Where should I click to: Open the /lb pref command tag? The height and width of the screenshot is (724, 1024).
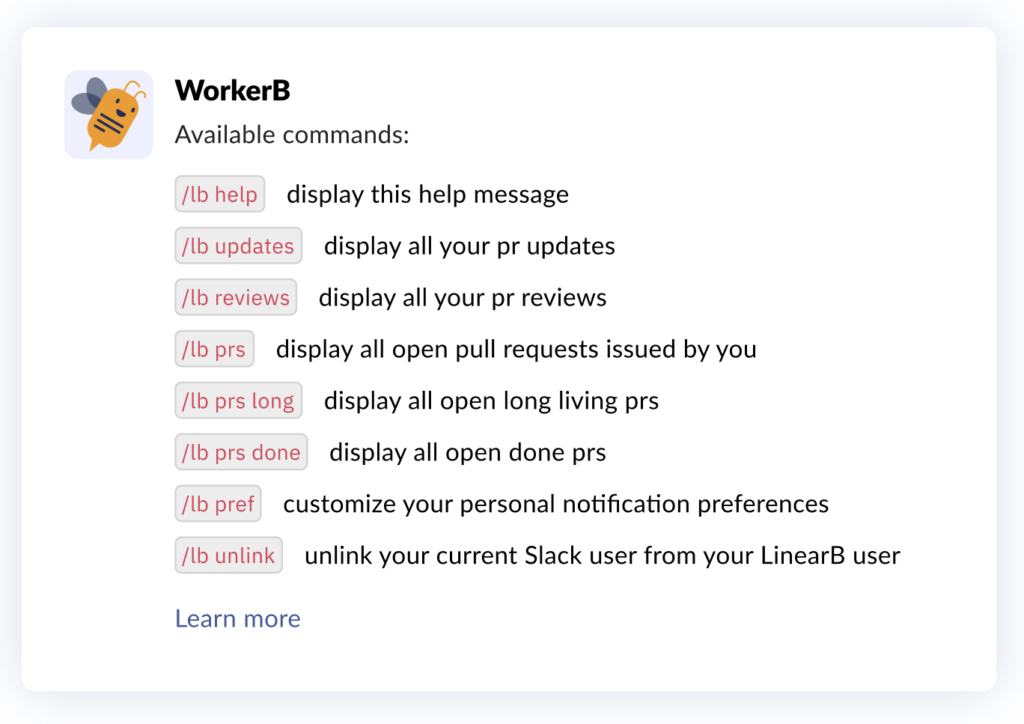(218, 503)
